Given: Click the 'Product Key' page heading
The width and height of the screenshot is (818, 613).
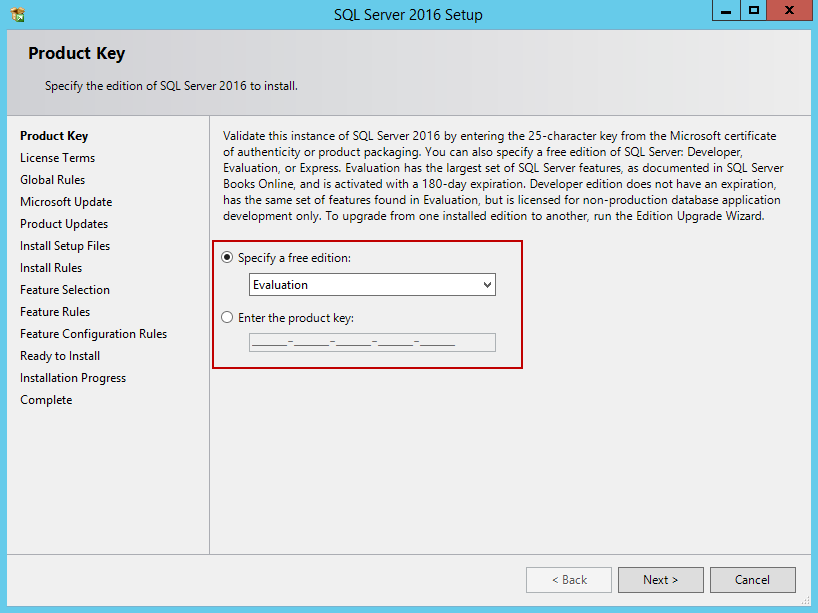Looking at the screenshot, I should coord(77,53).
